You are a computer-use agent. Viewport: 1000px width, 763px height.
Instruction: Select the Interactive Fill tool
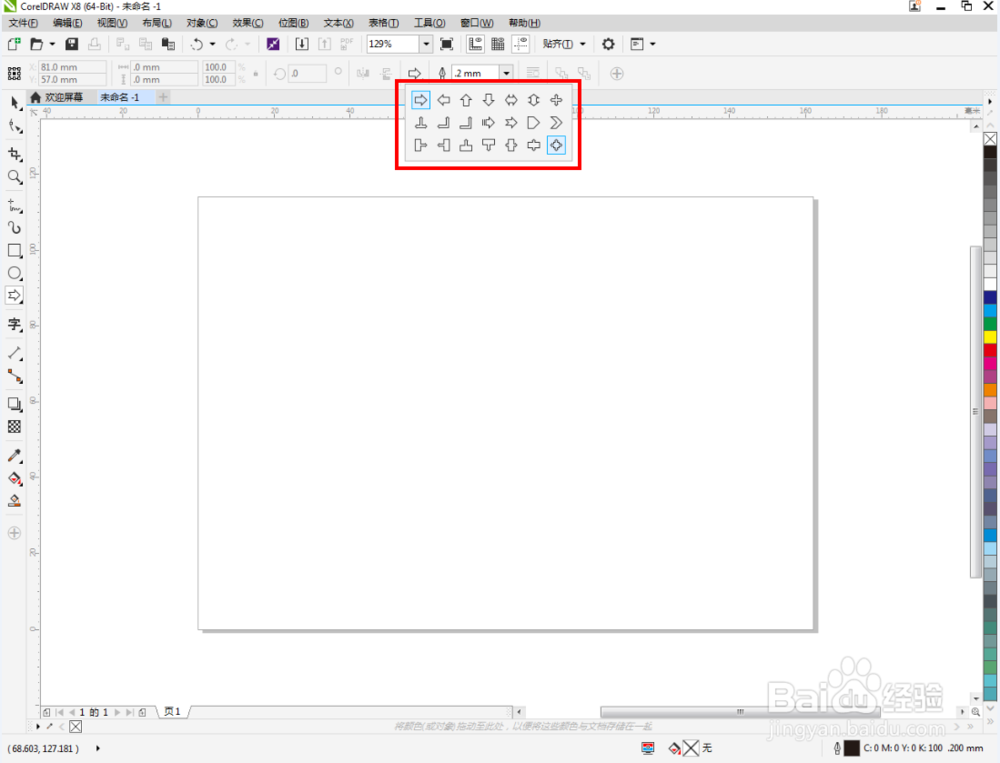point(14,478)
